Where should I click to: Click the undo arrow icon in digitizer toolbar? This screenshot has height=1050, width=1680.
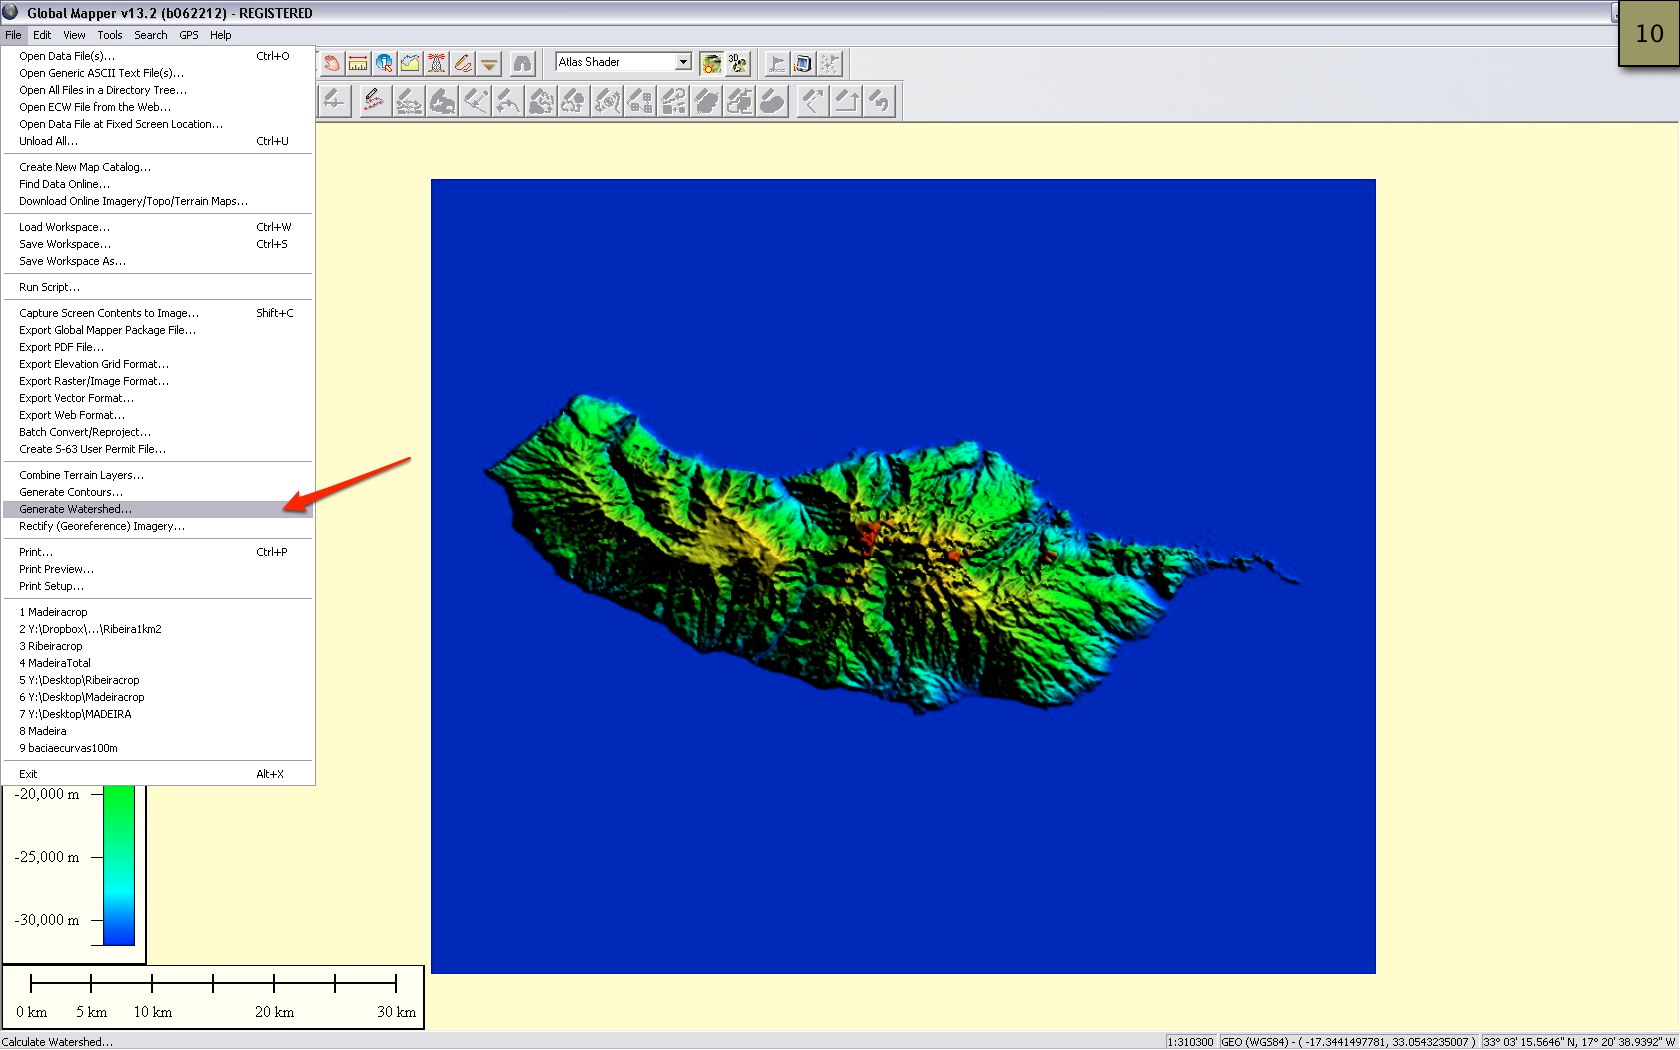pyautogui.click(x=880, y=100)
